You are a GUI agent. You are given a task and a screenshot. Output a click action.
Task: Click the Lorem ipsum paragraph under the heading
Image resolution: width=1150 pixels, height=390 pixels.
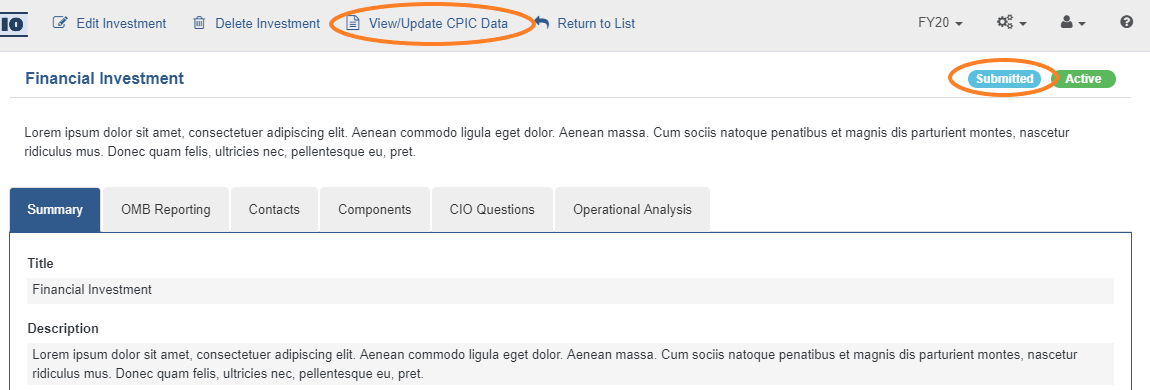(547, 143)
